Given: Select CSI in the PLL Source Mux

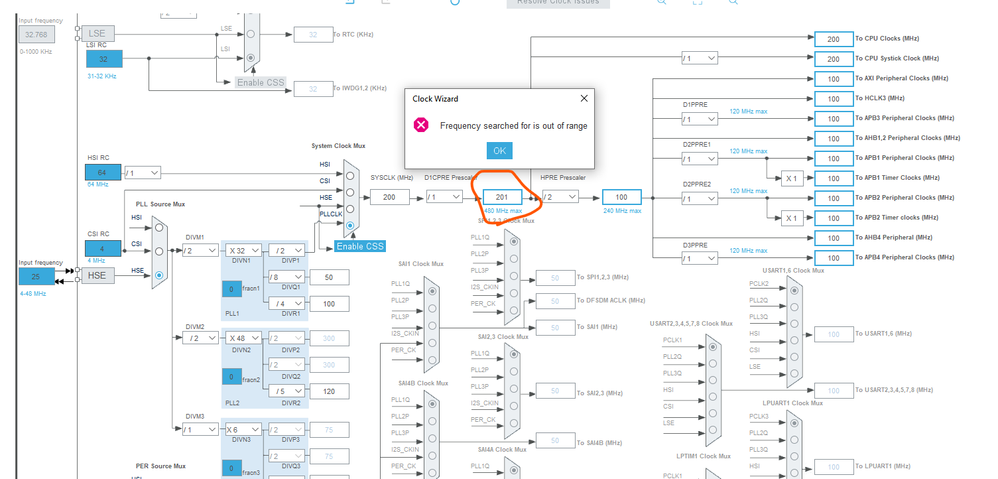Looking at the screenshot, I should point(159,251).
